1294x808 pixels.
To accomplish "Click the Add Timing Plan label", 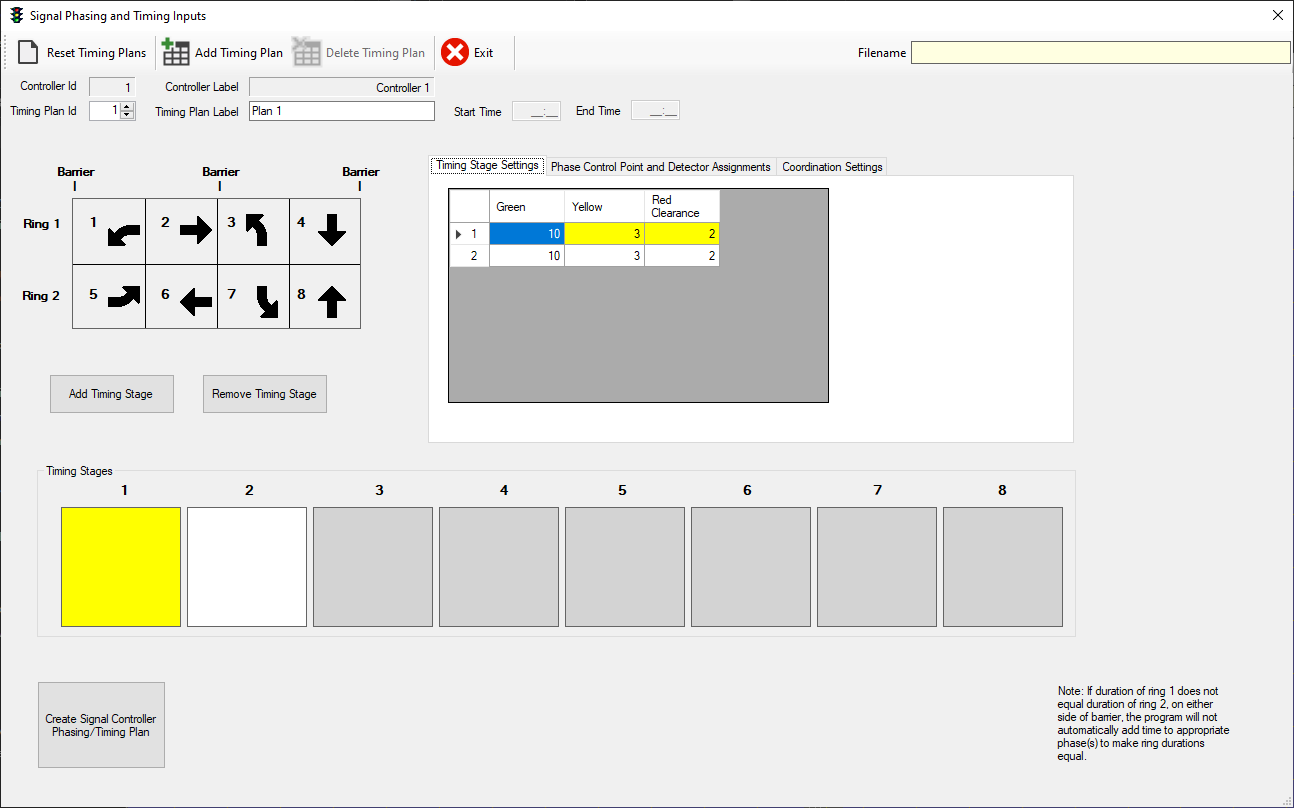I will (x=239, y=53).
